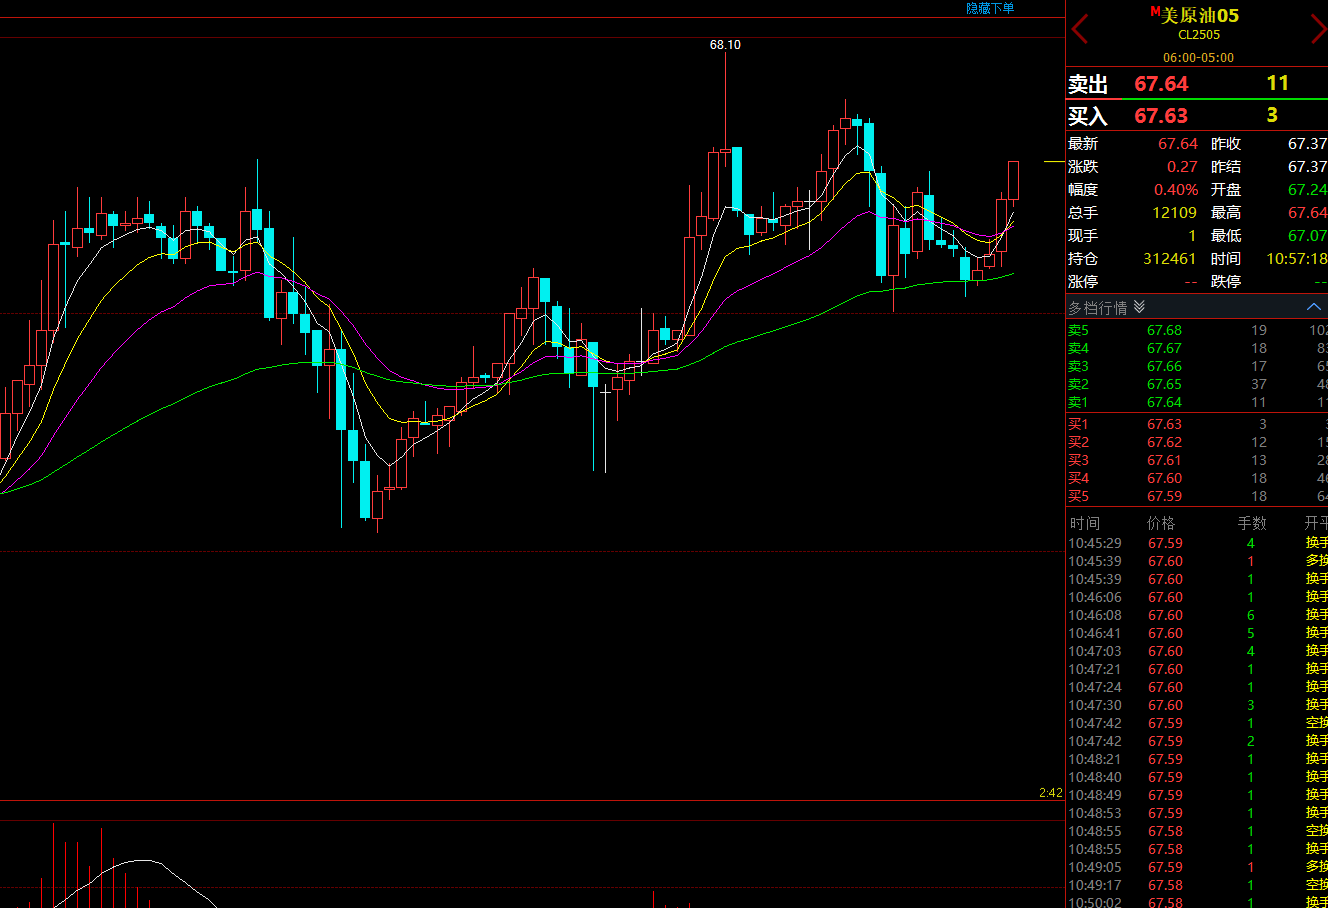Click the 涨跌 value 0.27

coord(1182,167)
